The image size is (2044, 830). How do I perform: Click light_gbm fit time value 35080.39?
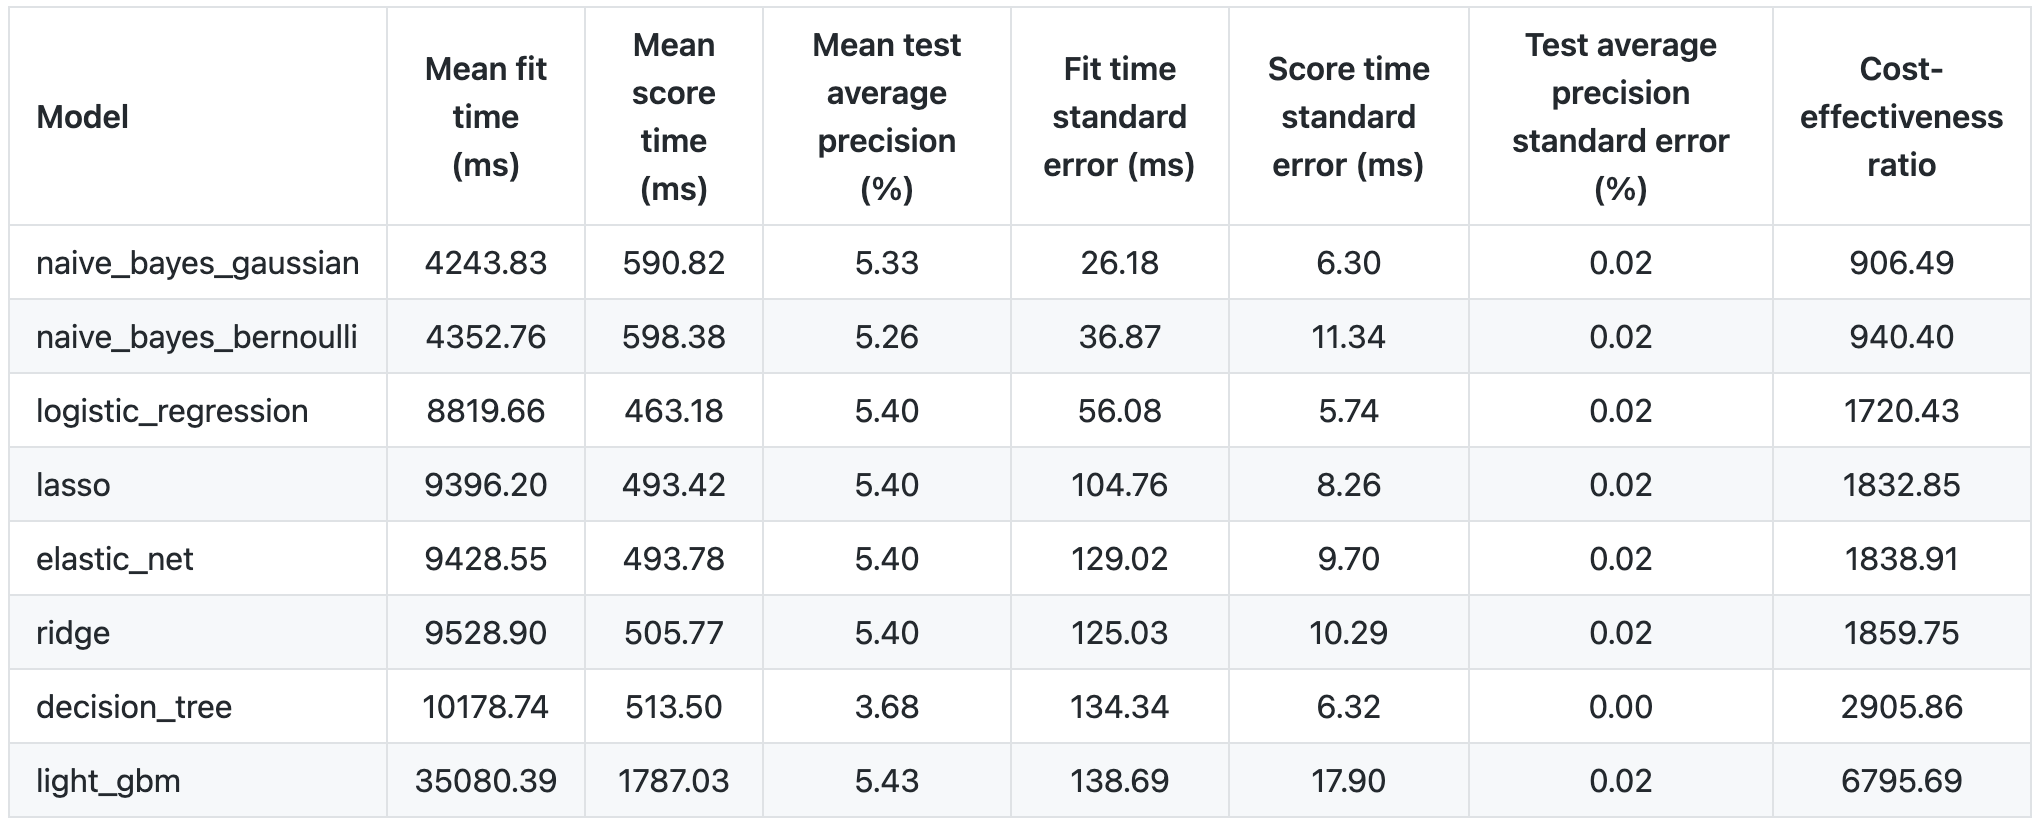pos(486,781)
